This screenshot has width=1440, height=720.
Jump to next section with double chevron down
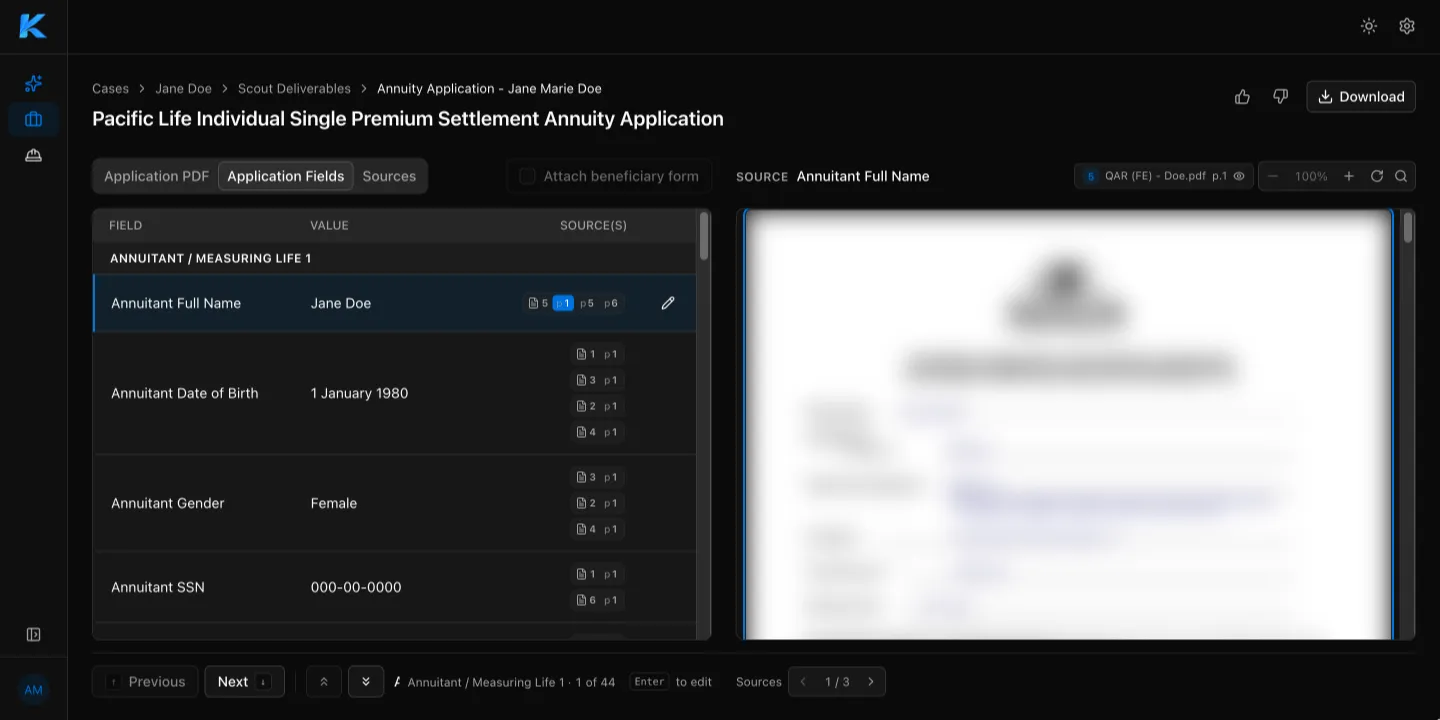pyautogui.click(x=366, y=682)
